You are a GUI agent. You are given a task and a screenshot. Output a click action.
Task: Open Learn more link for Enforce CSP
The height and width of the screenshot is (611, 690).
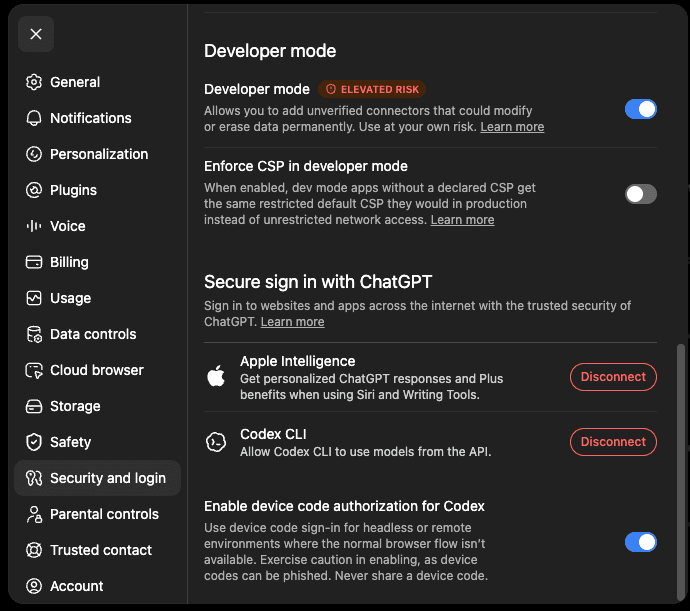point(462,220)
